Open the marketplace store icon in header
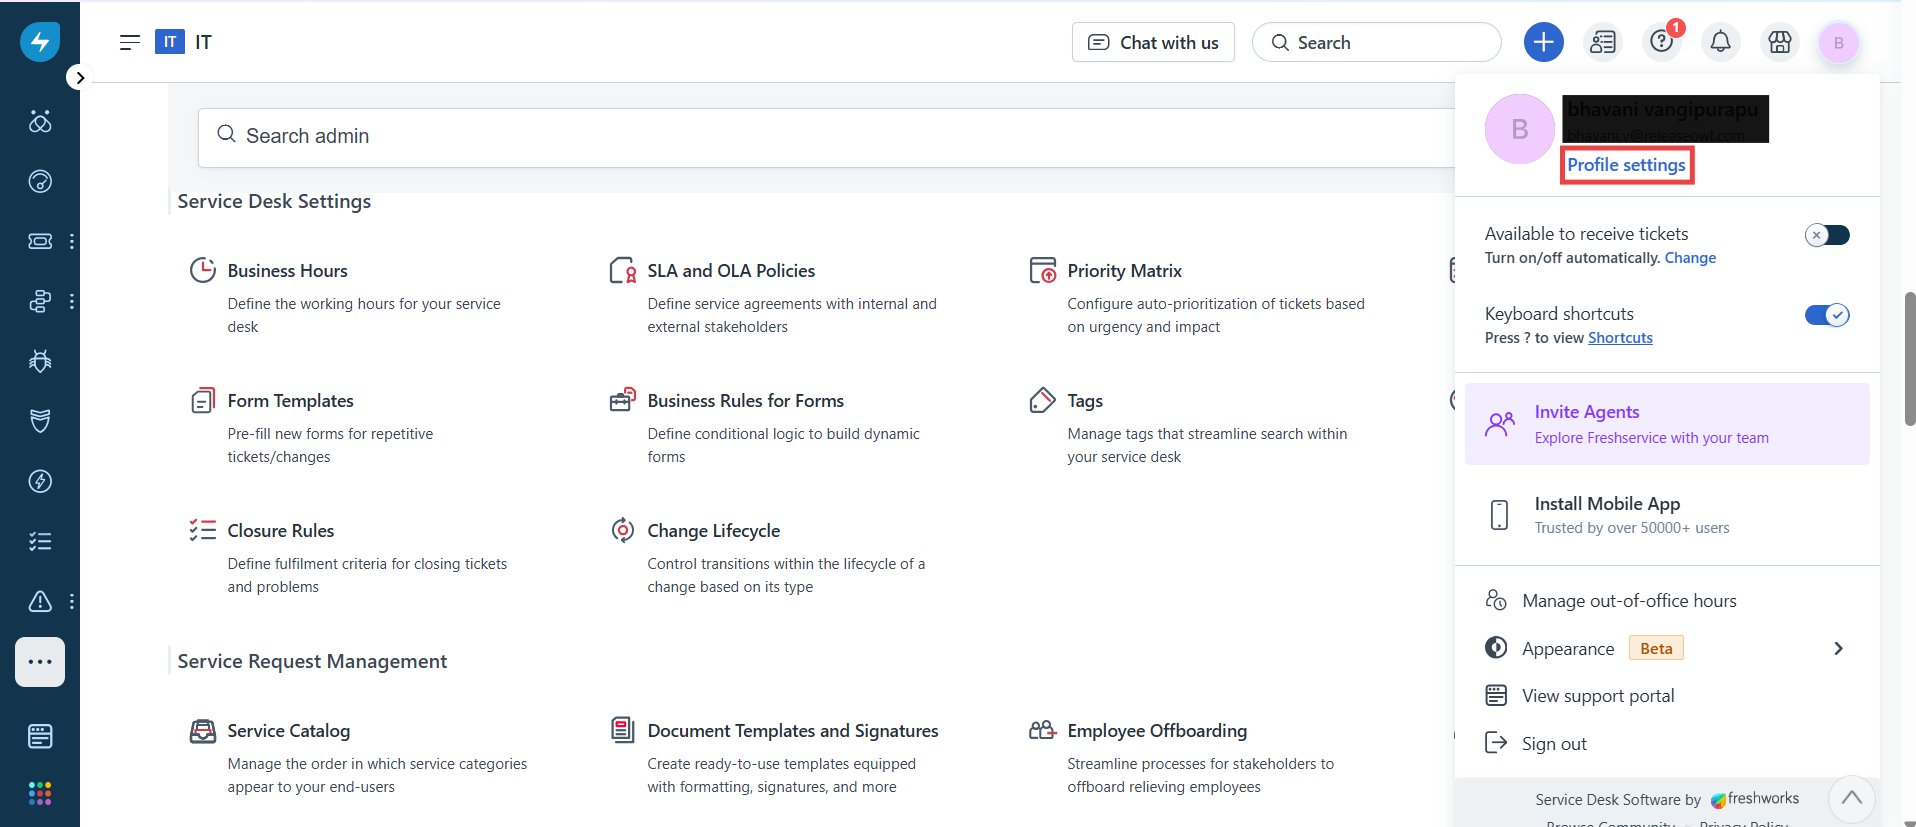The width and height of the screenshot is (1916, 827). (x=1780, y=42)
